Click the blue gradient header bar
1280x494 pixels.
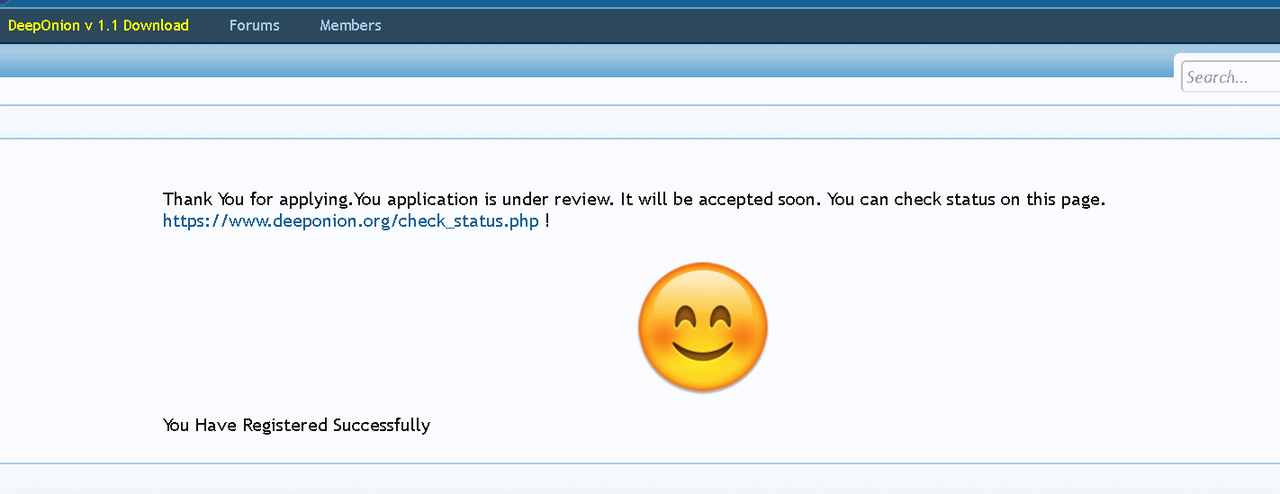(585, 61)
